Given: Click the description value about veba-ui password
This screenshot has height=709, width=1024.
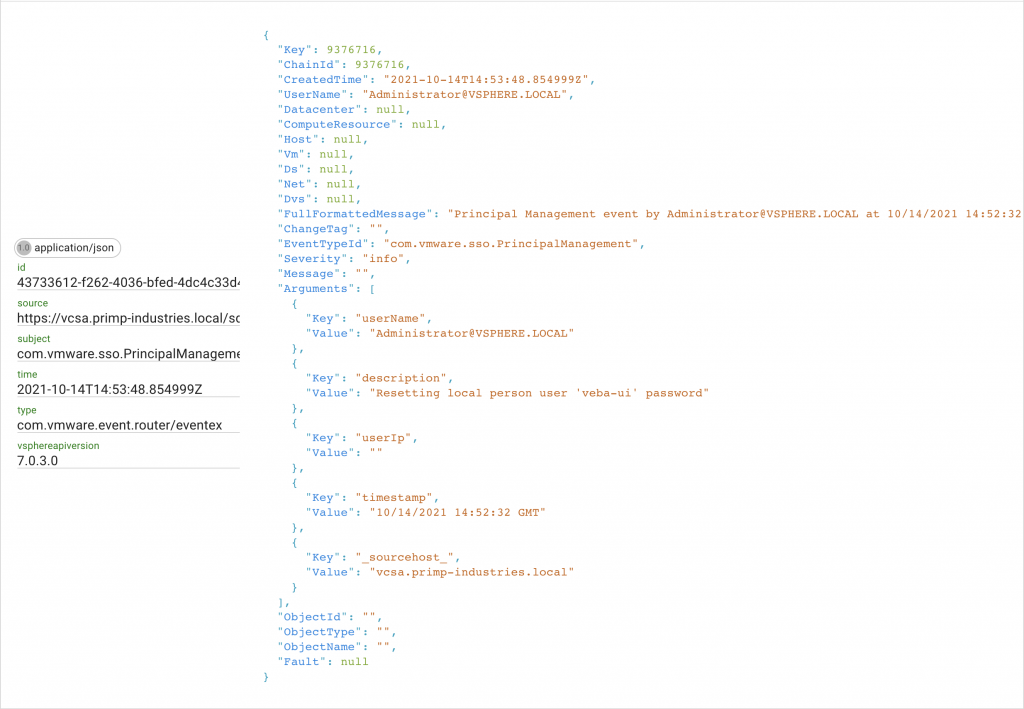Looking at the screenshot, I should [539, 393].
